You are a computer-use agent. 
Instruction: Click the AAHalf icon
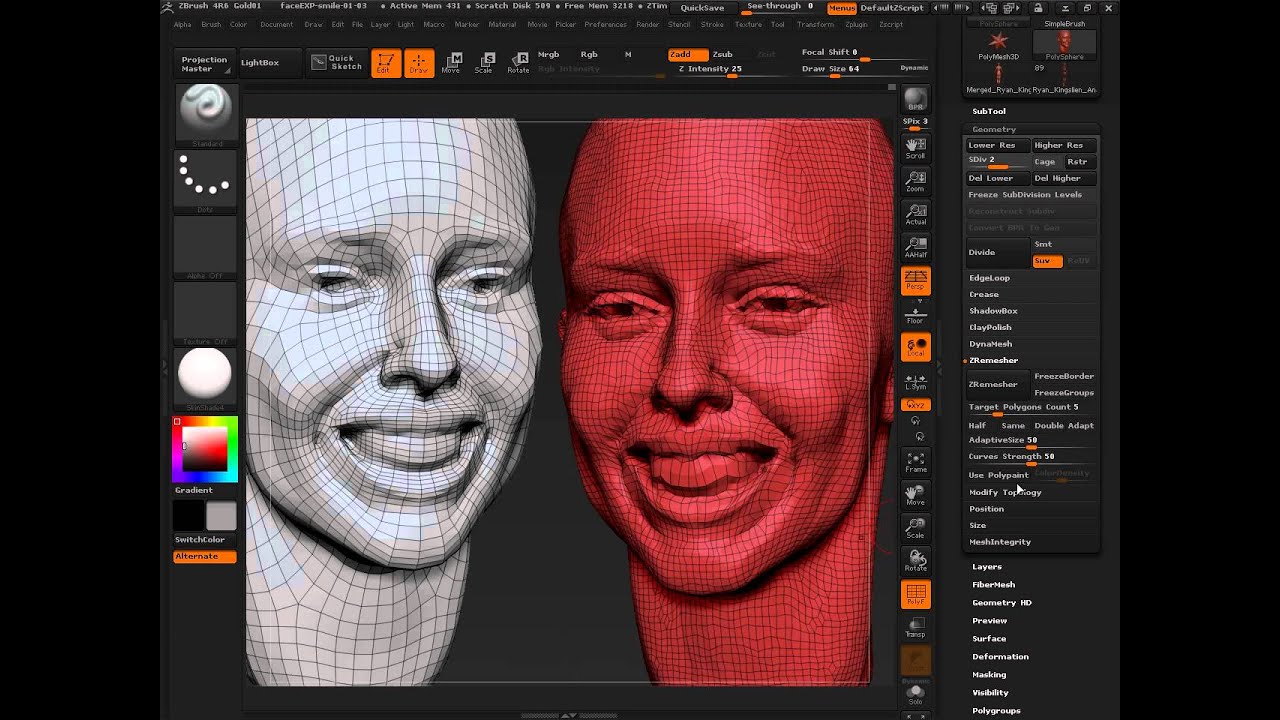[915, 247]
